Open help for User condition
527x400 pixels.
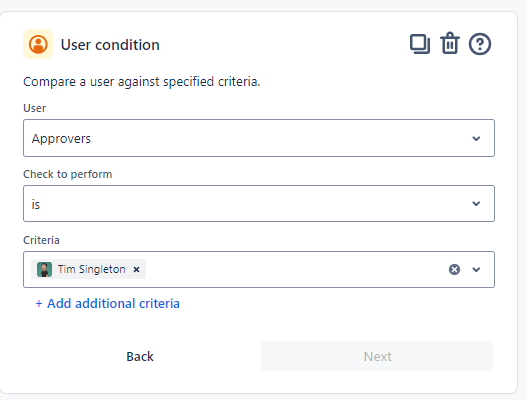[x=480, y=44]
